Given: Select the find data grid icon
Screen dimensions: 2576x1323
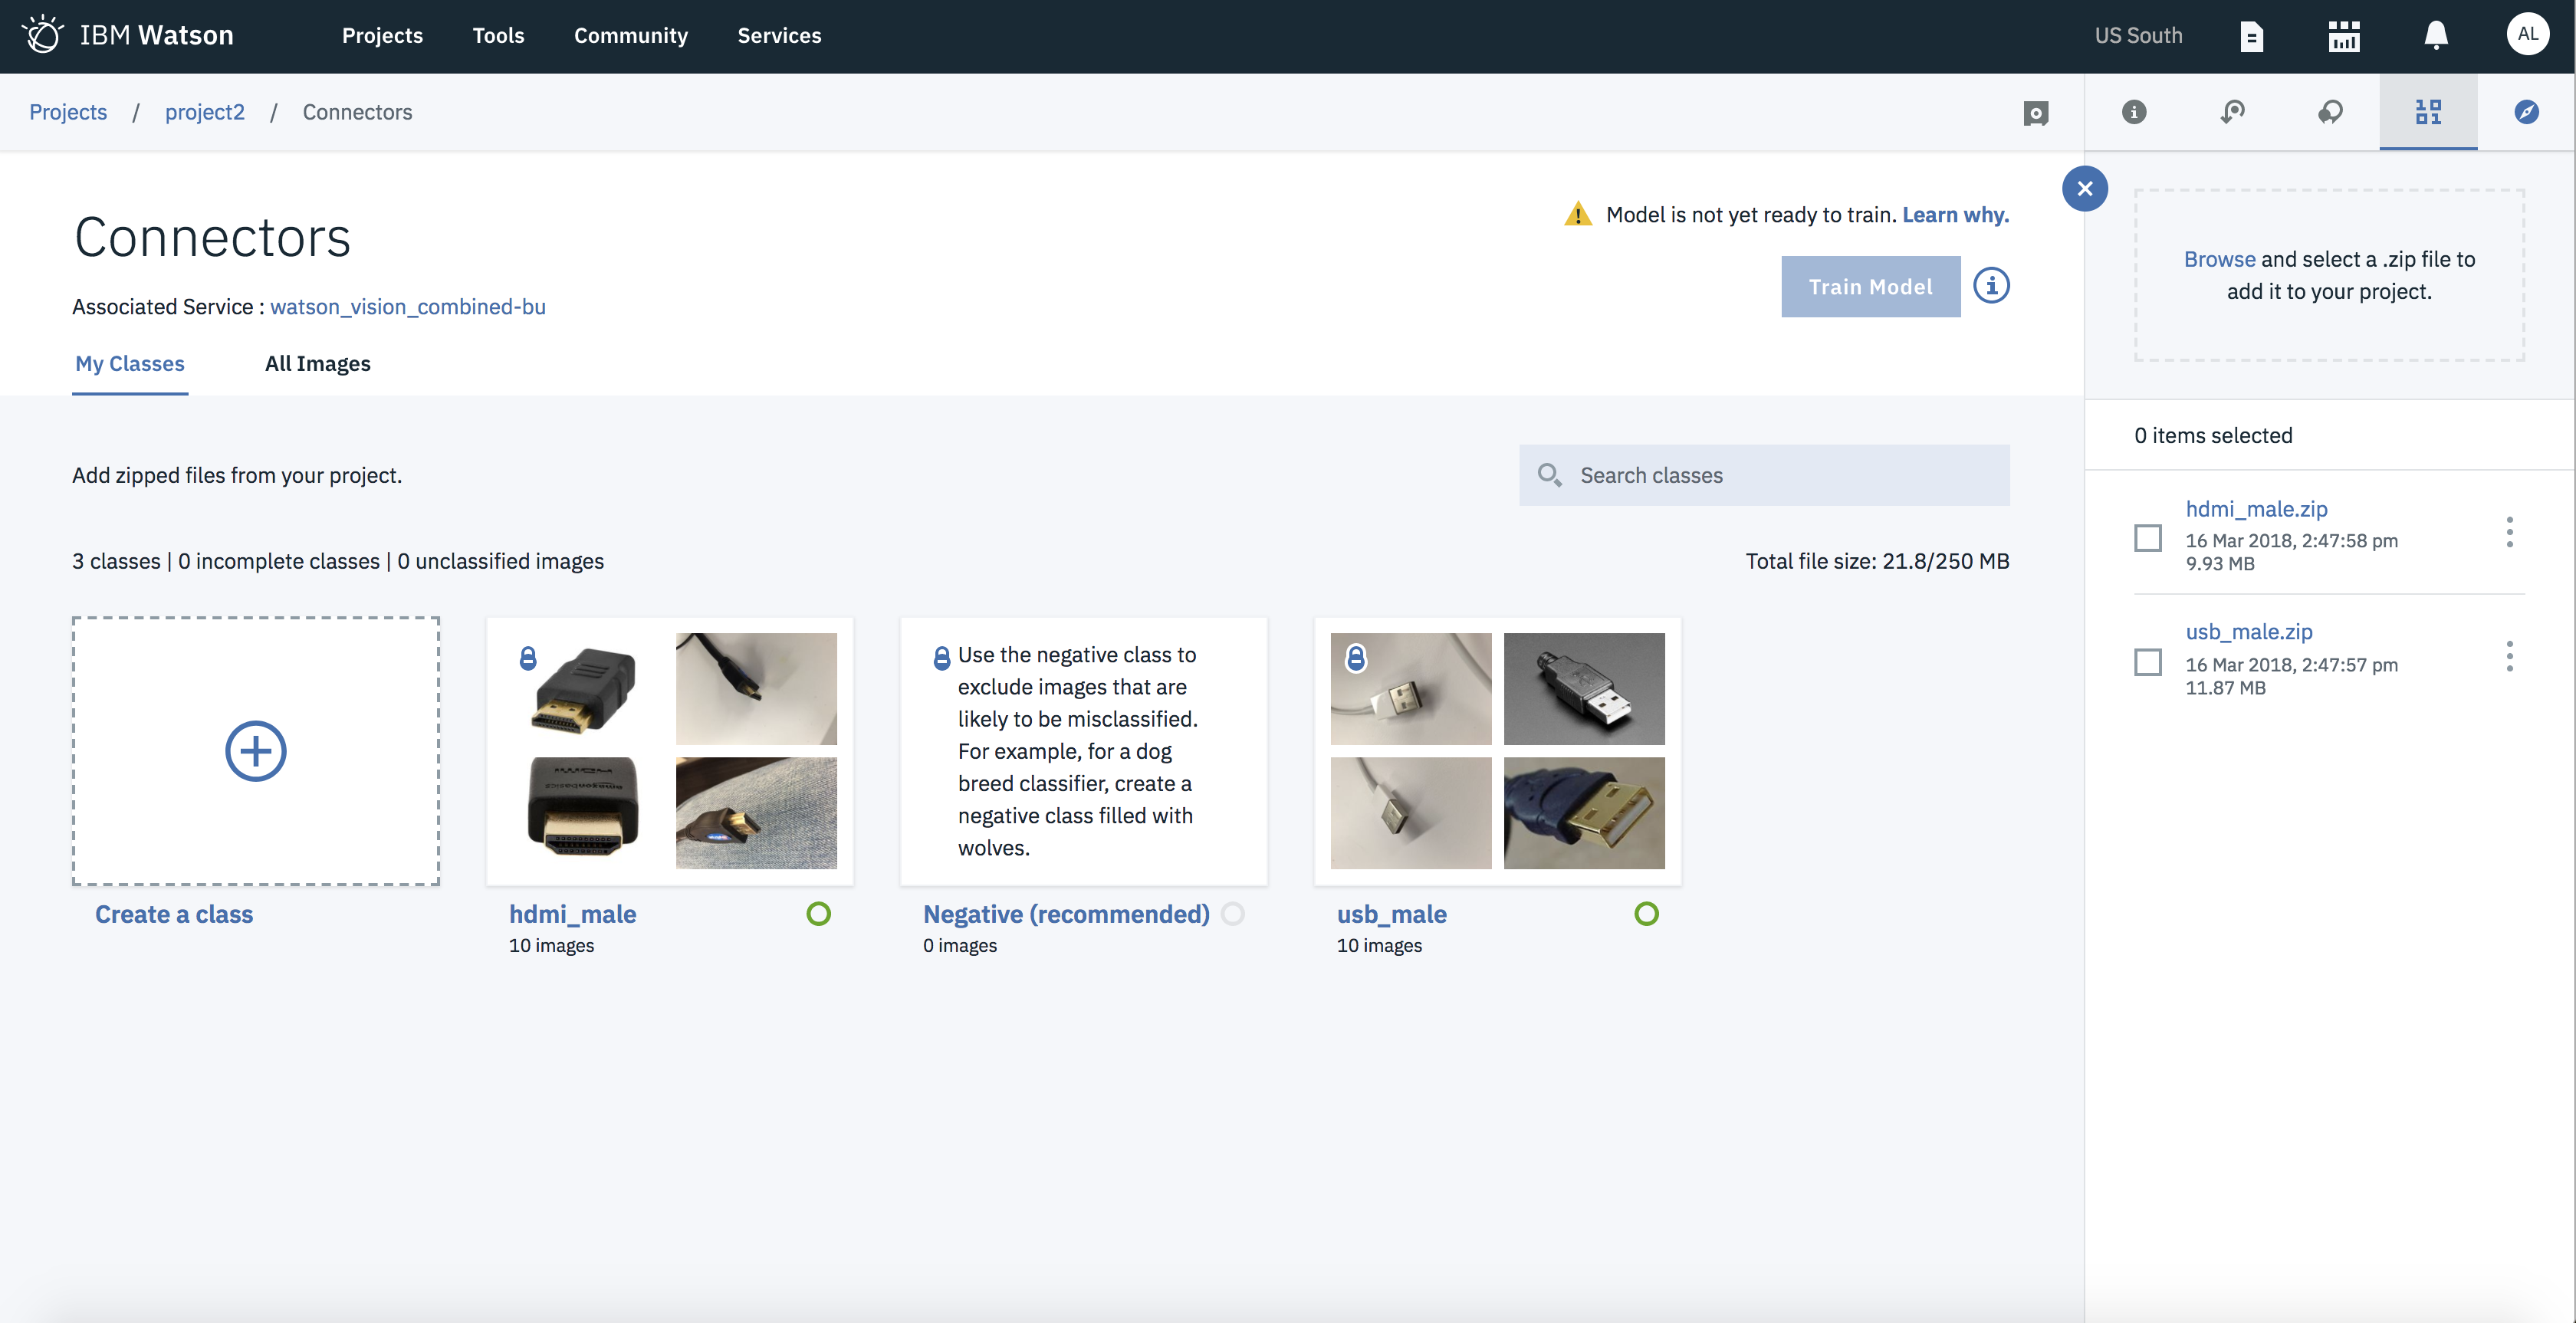Looking at the screenshot, I should (2428, 112).
